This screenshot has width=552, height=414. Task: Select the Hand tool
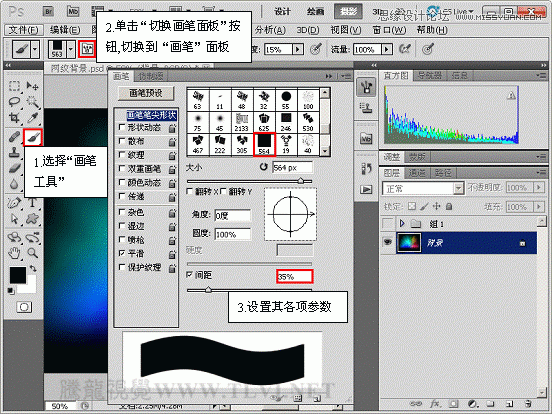(14, 253)
